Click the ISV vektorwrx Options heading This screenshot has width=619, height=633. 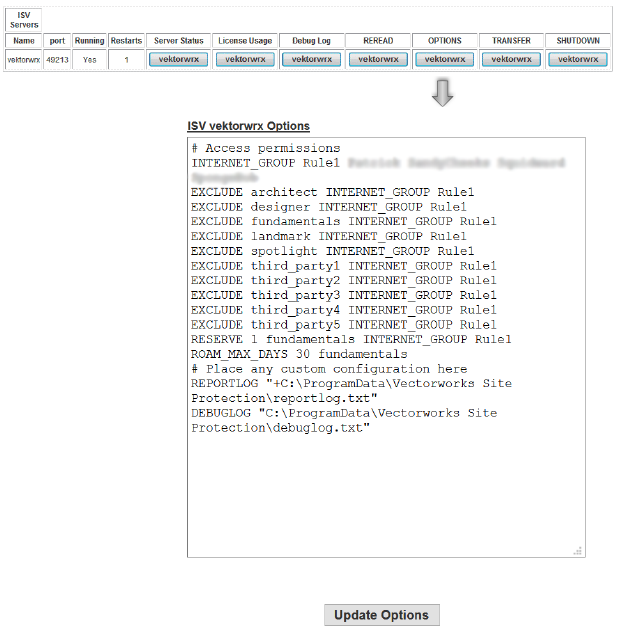point(248,126)
